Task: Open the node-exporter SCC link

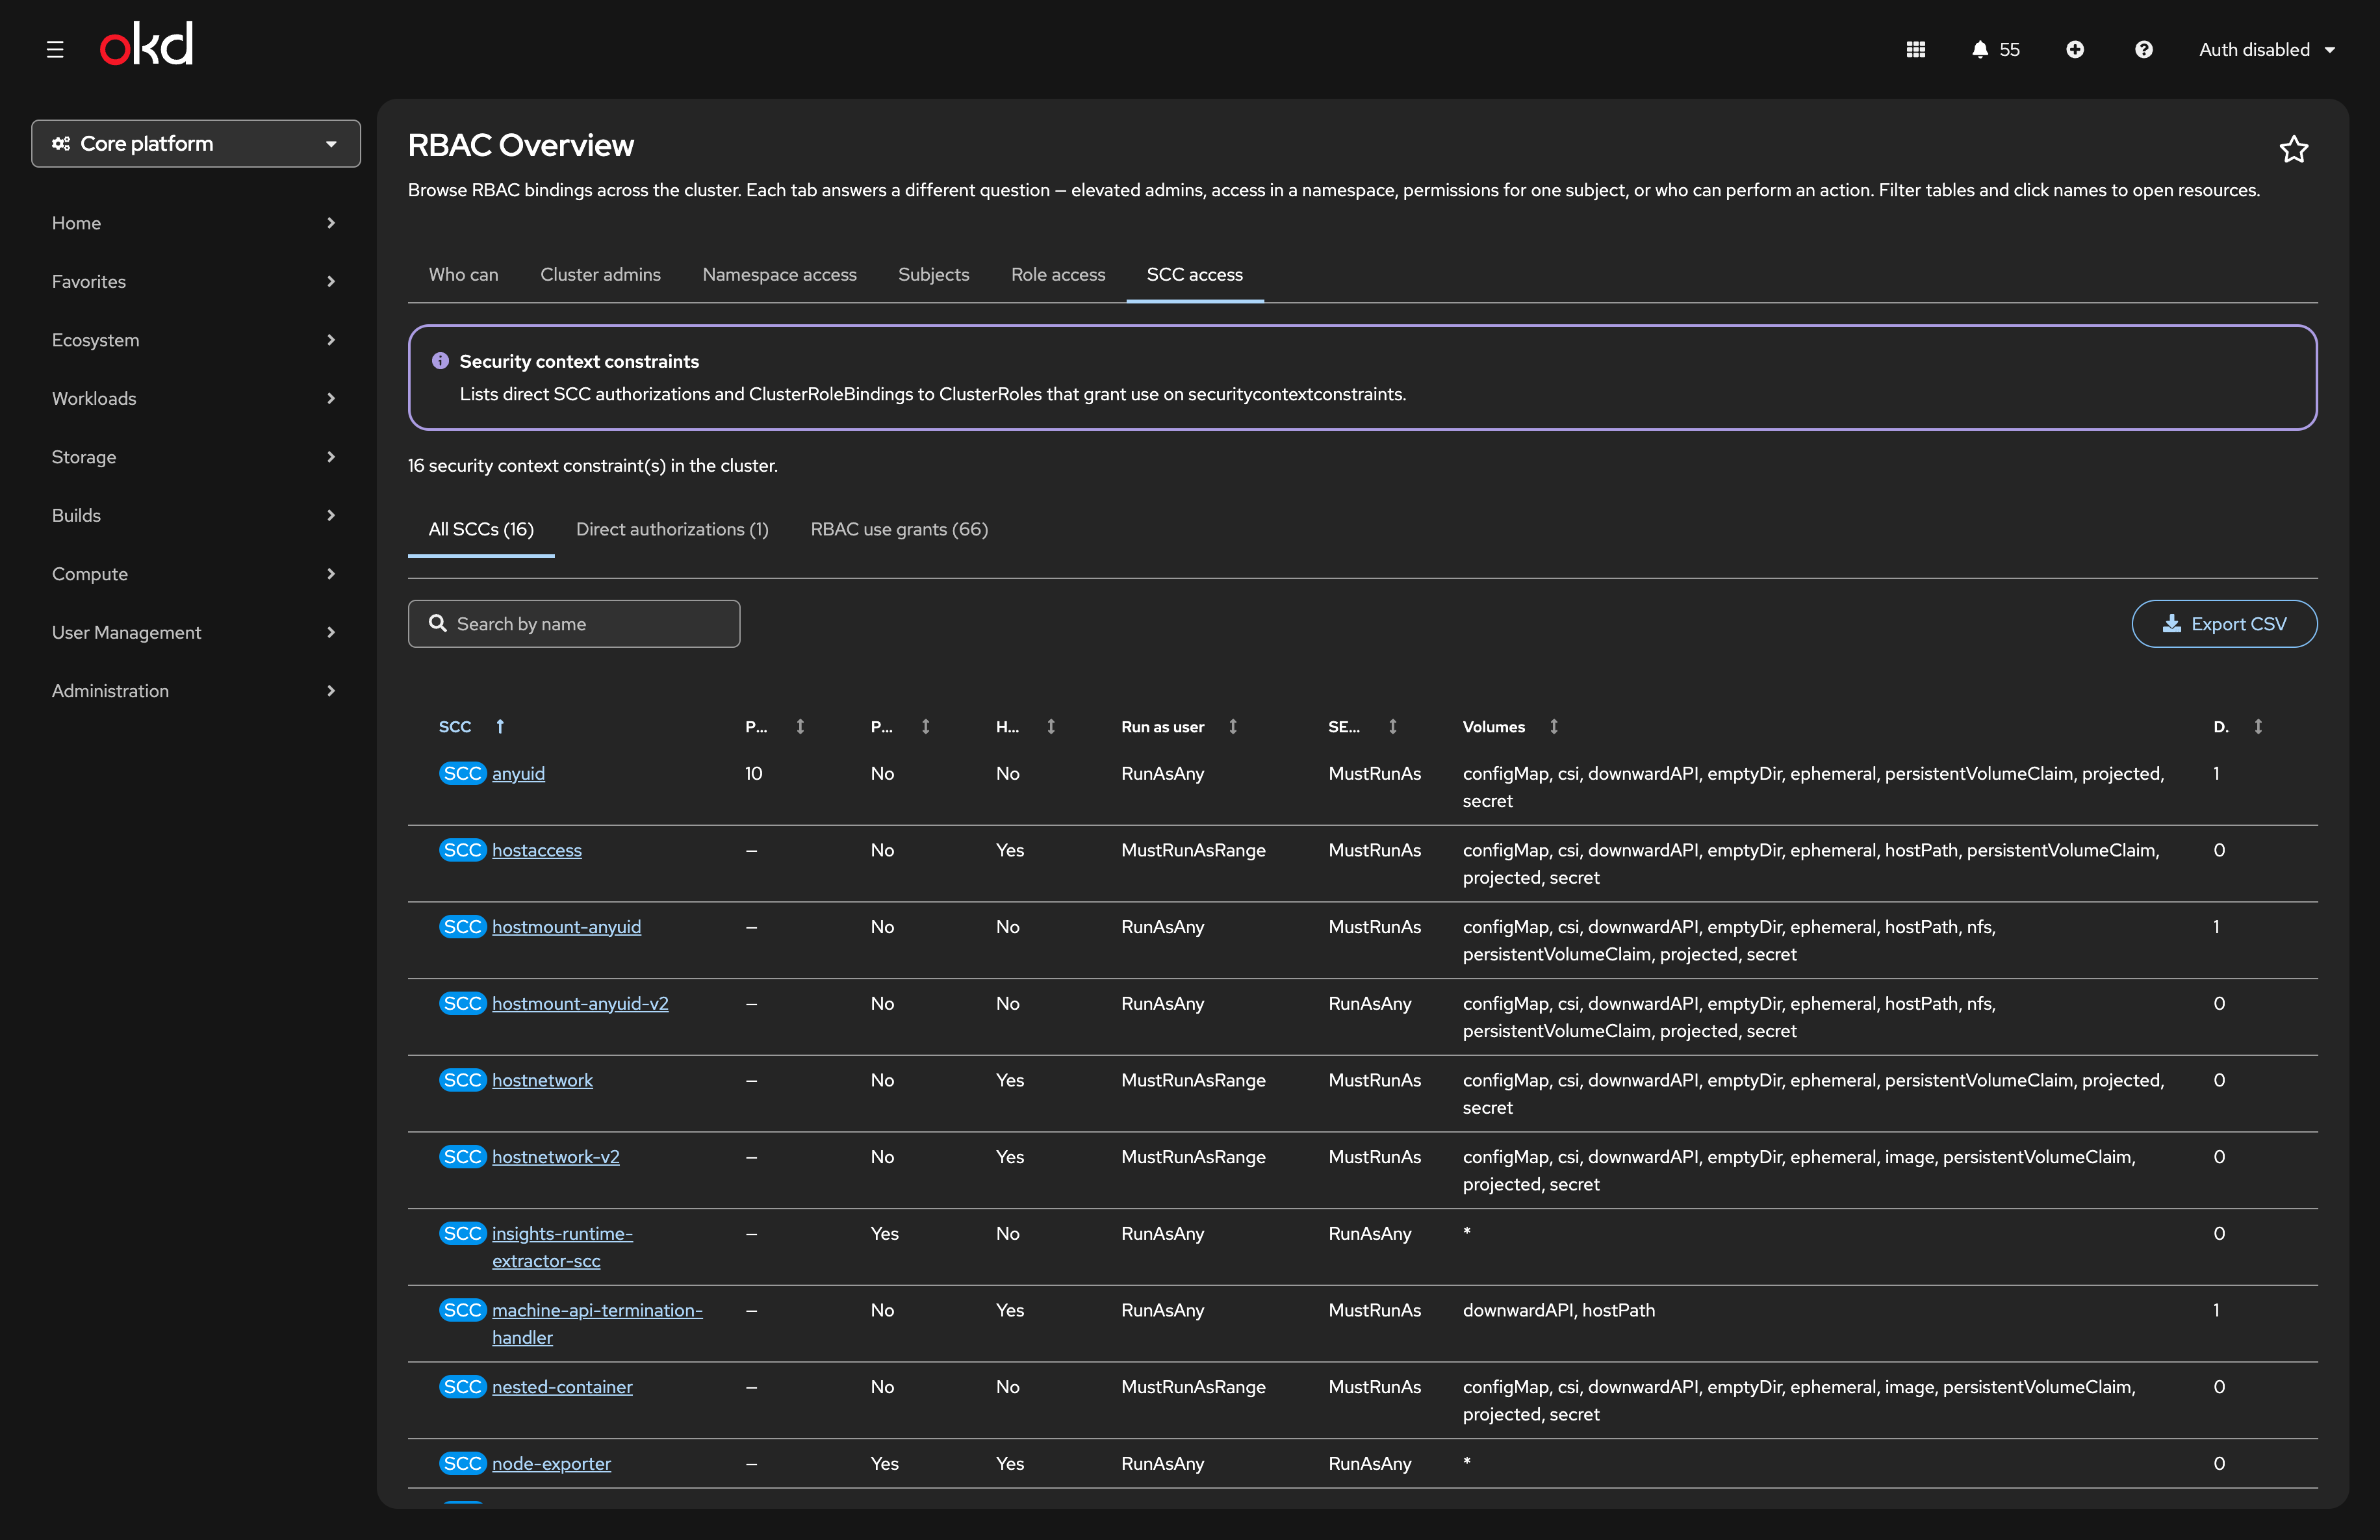Action: point(551,1463)
